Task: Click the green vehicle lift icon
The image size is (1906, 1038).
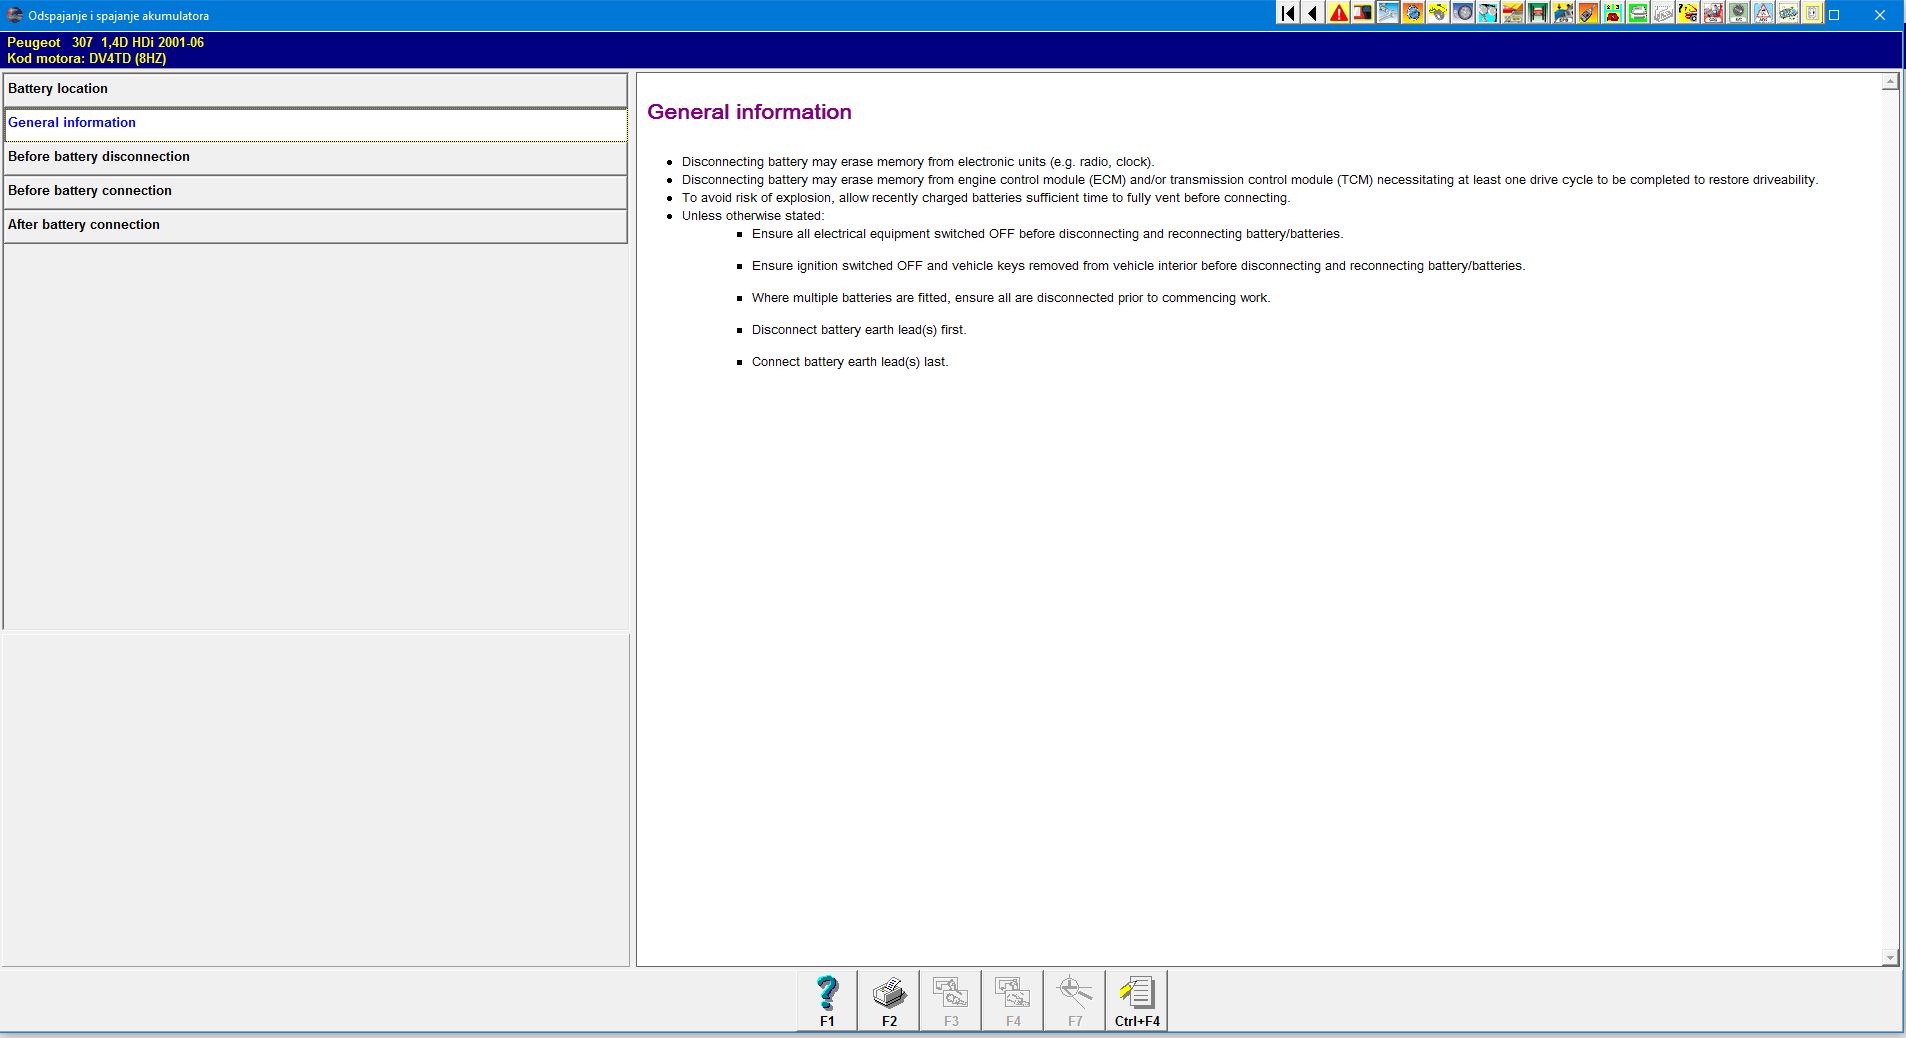Action: [x=1538, y=13]
